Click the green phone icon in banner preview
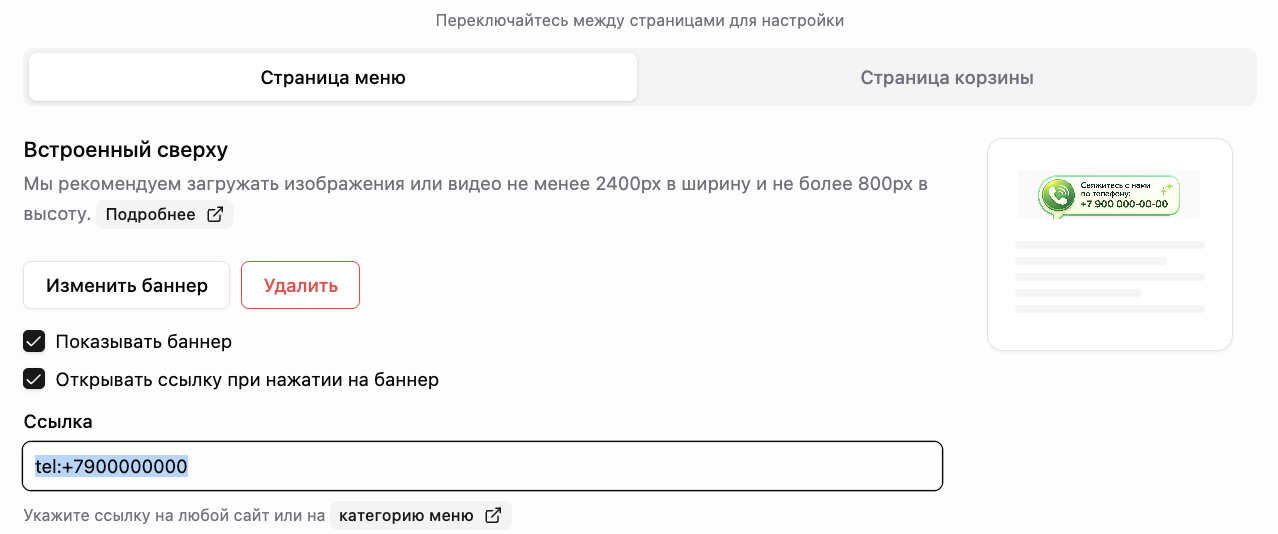The height and width of the screenshot is (534, 1278). pyautogui.click(x=1056, y=196)
